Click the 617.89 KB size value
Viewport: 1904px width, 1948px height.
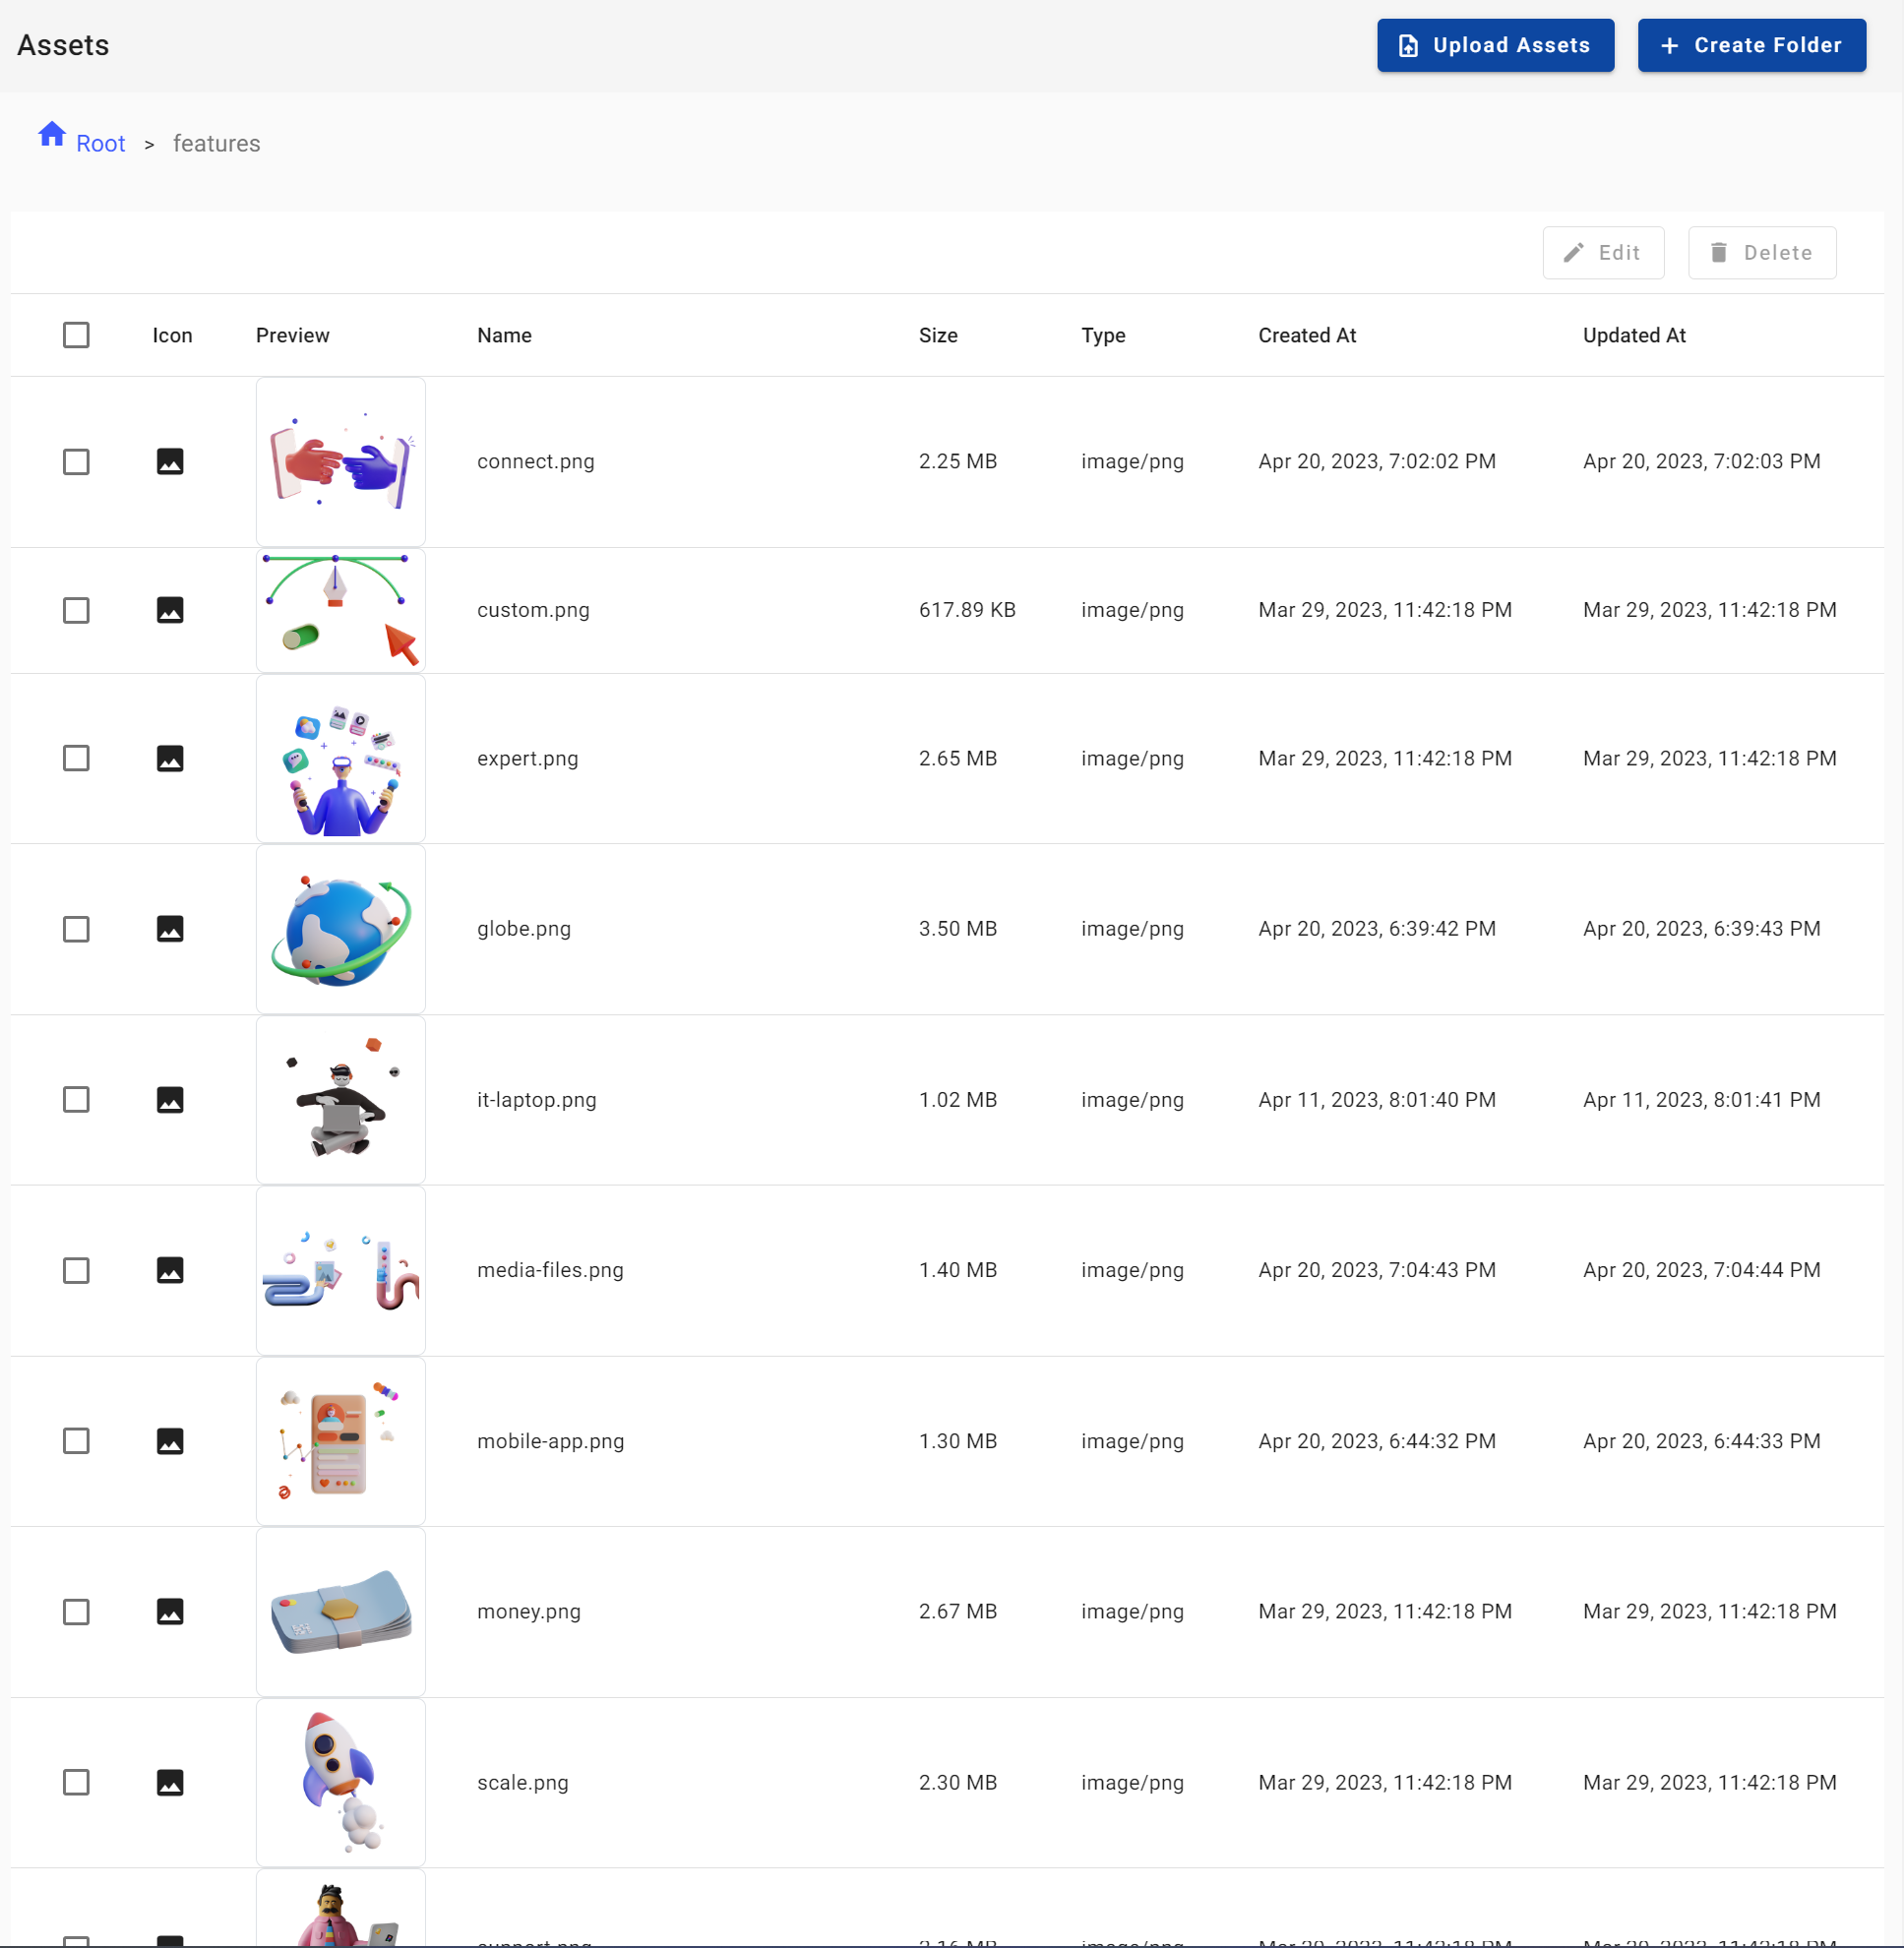(x=967, y=610)
